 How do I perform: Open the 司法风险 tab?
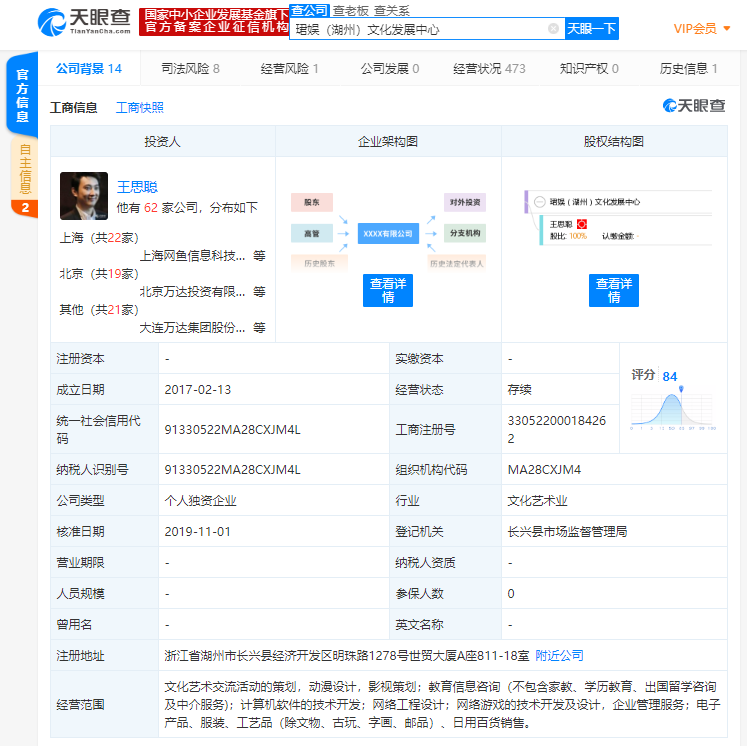(x=190, y=69)
